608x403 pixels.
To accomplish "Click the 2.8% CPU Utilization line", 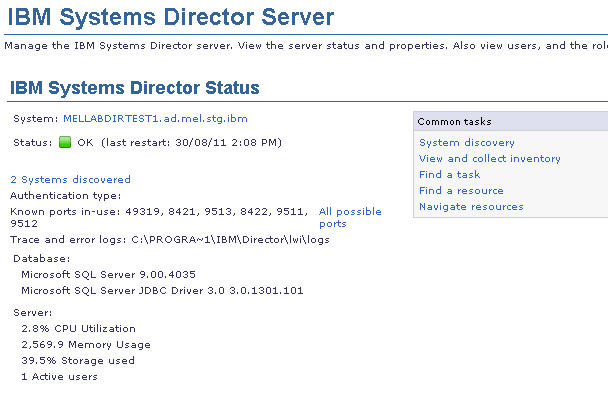I will pyautogui.click(x=78, y=329).
